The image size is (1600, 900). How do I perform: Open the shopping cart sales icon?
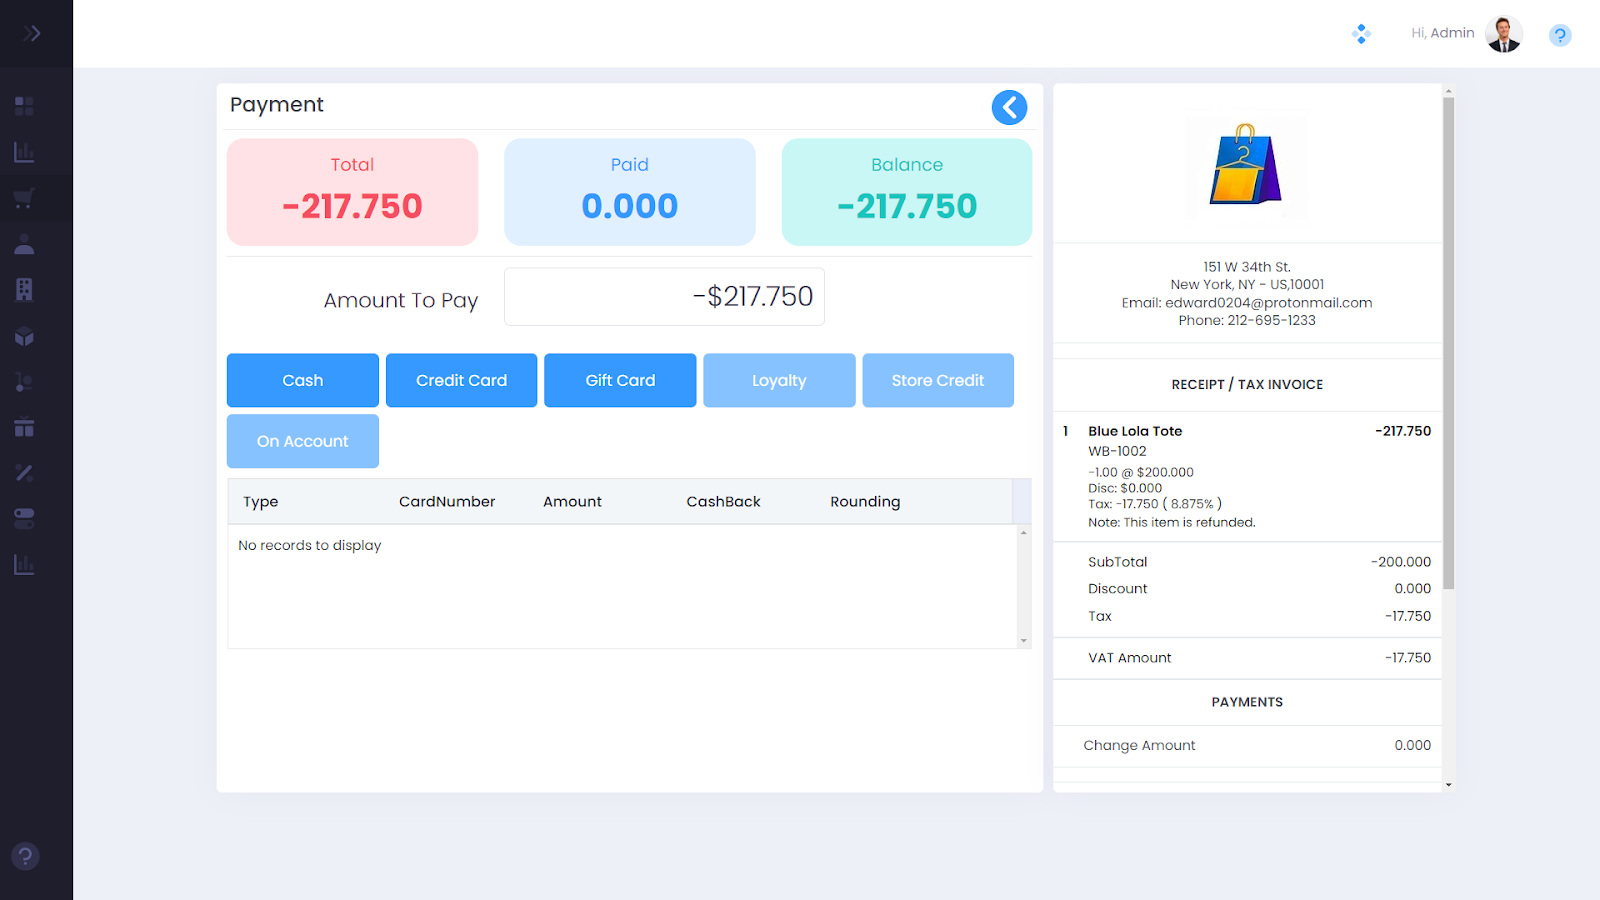(x=24, y=198)
